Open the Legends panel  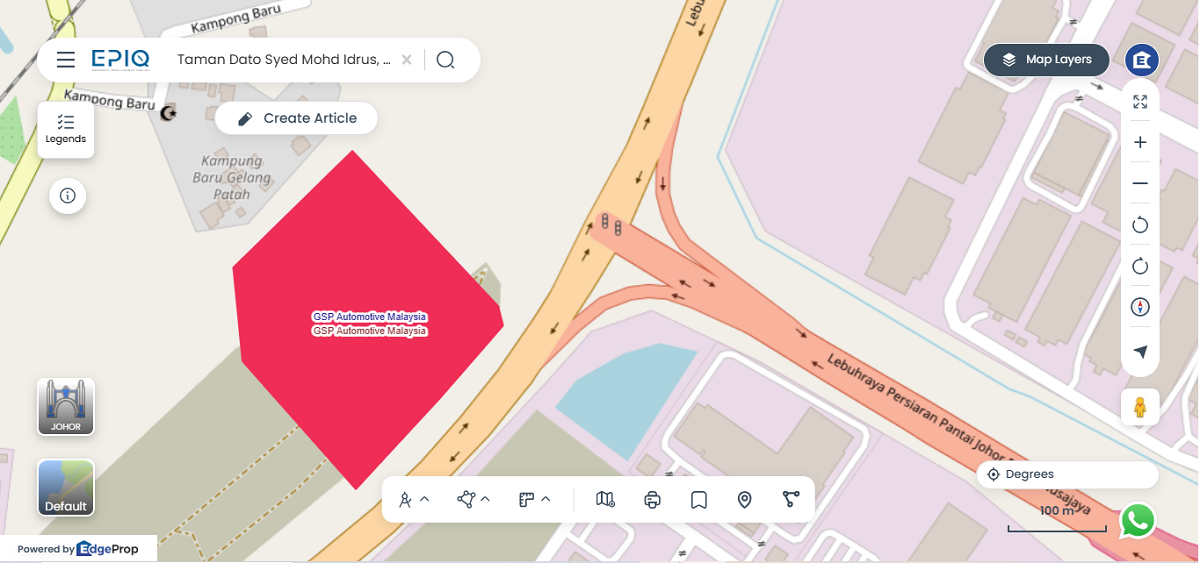coord(66,129)
